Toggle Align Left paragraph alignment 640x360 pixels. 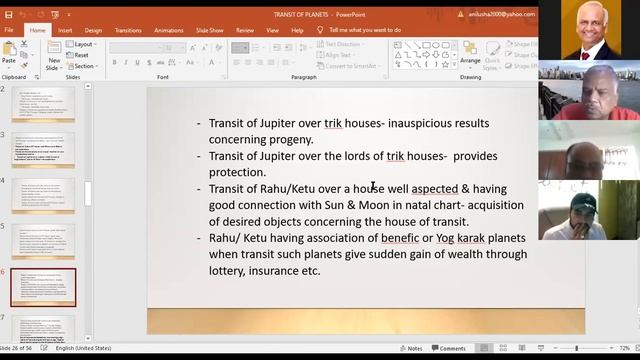click(236, 62)
